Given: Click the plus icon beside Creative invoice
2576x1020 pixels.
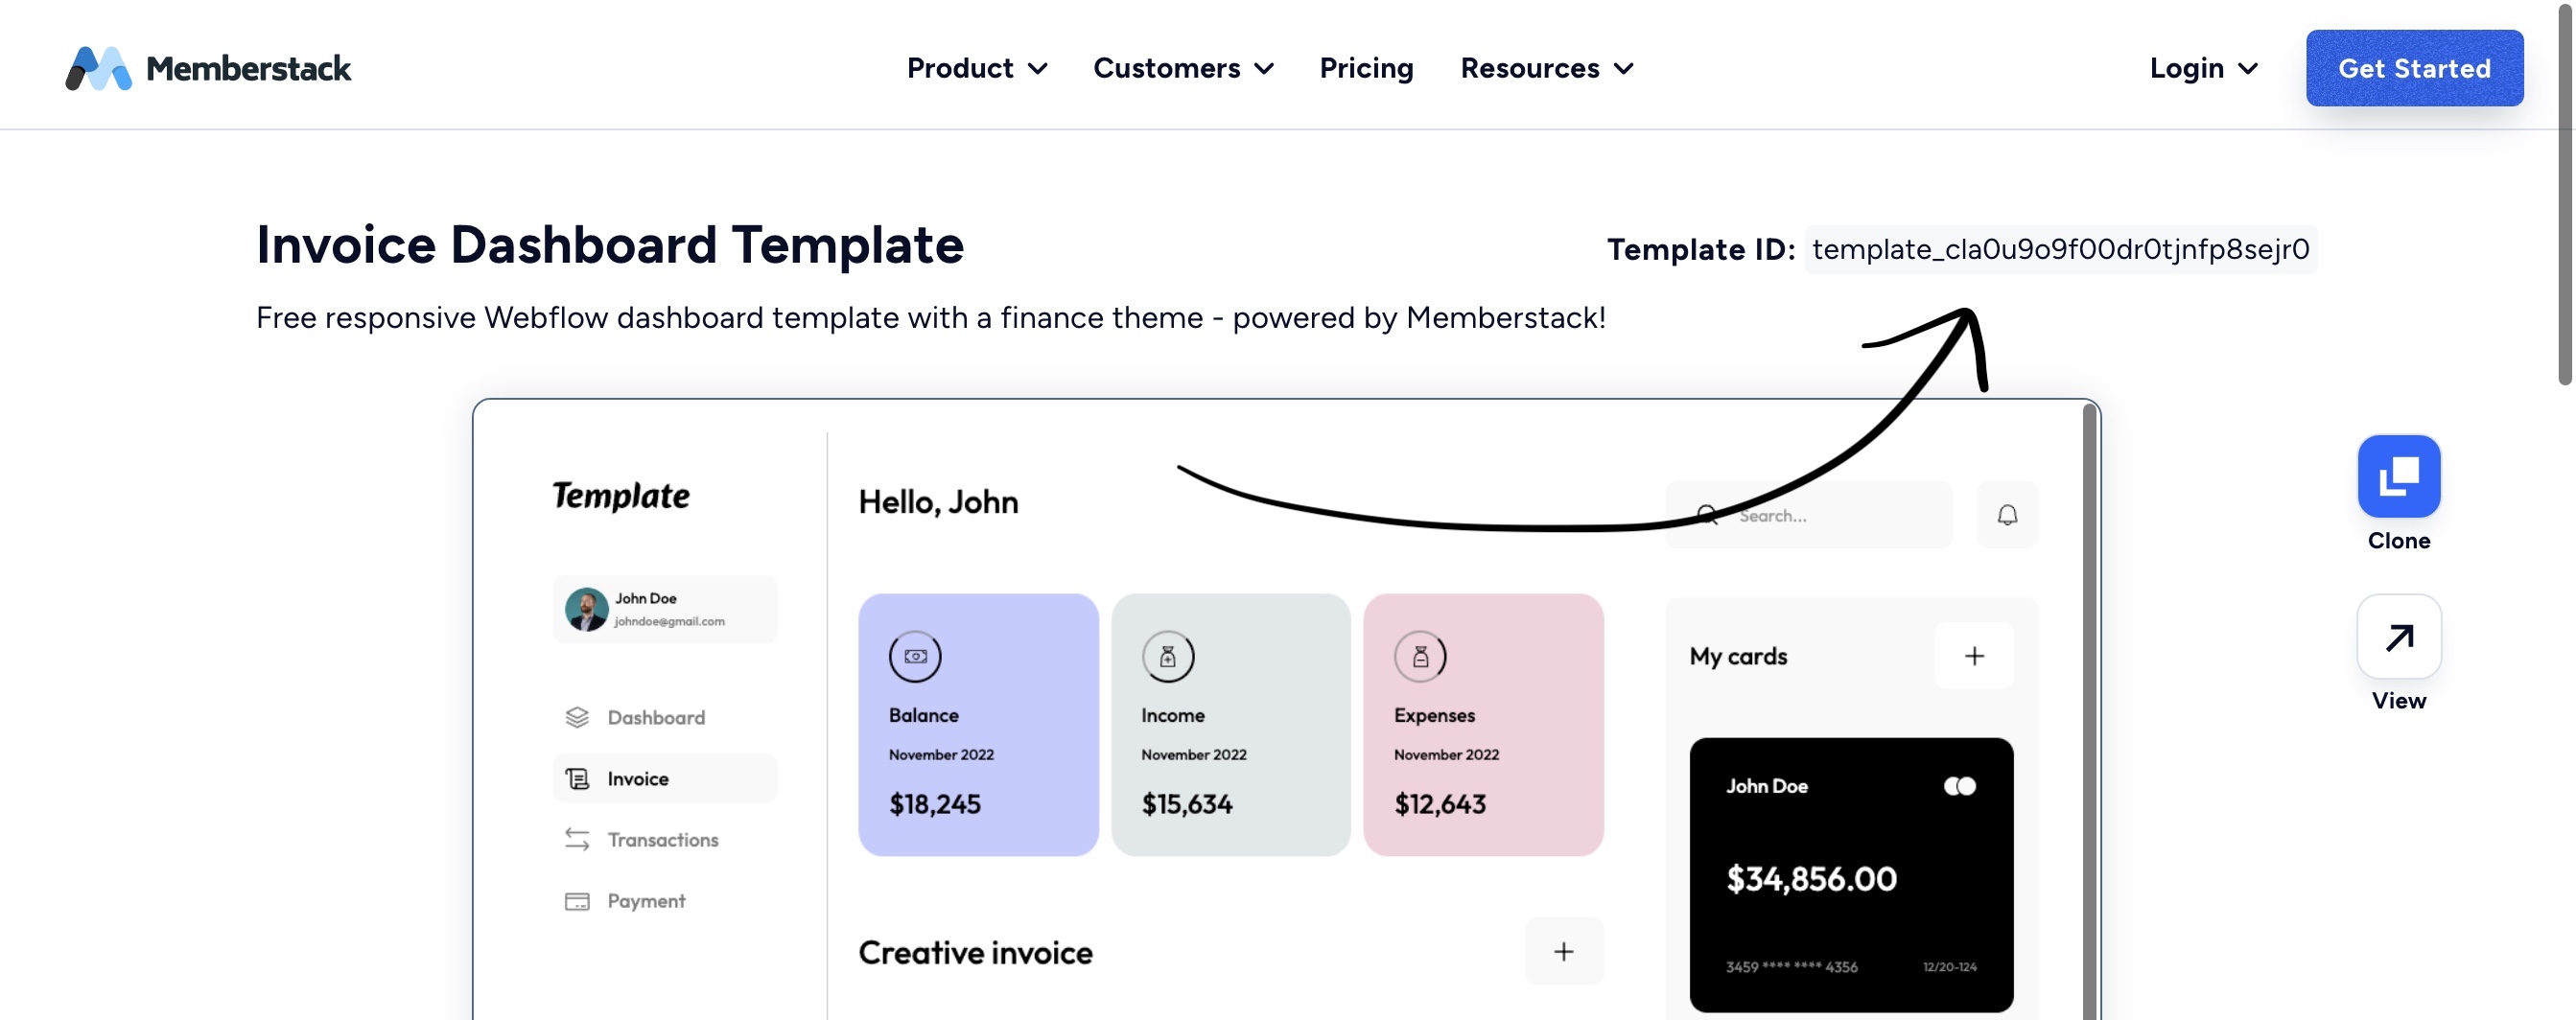Looking at the screenshot, I should click(1564, 951).
